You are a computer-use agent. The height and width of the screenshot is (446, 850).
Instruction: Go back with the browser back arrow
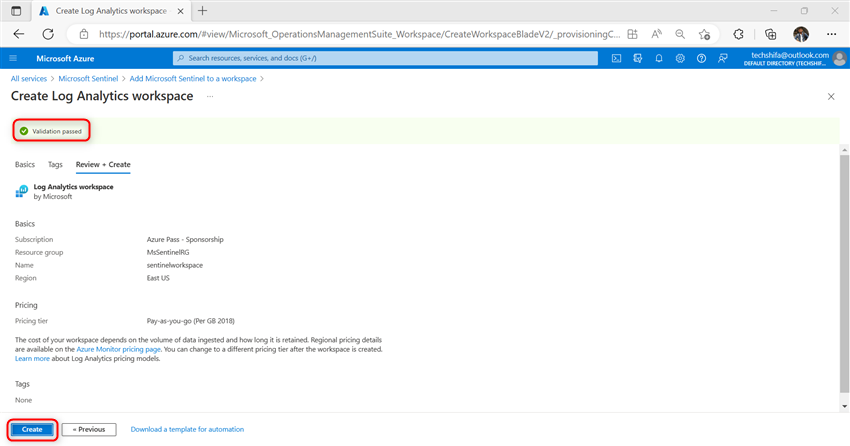[19, 34]
